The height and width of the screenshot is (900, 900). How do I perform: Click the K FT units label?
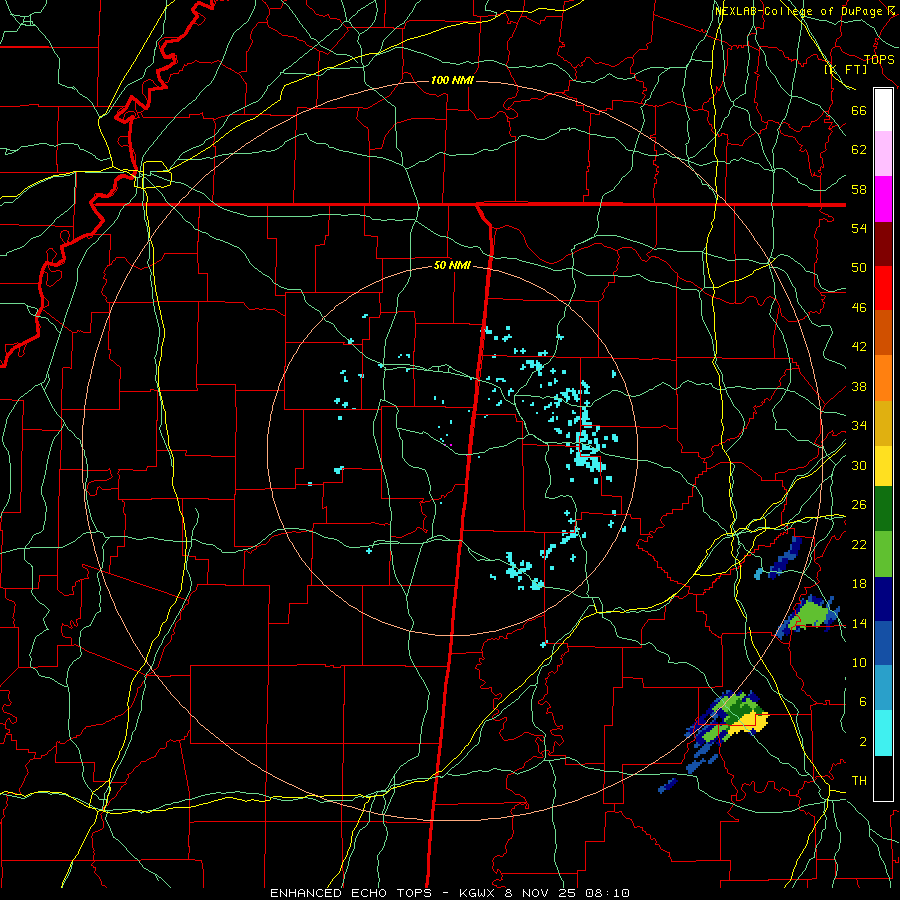point(845,69)
